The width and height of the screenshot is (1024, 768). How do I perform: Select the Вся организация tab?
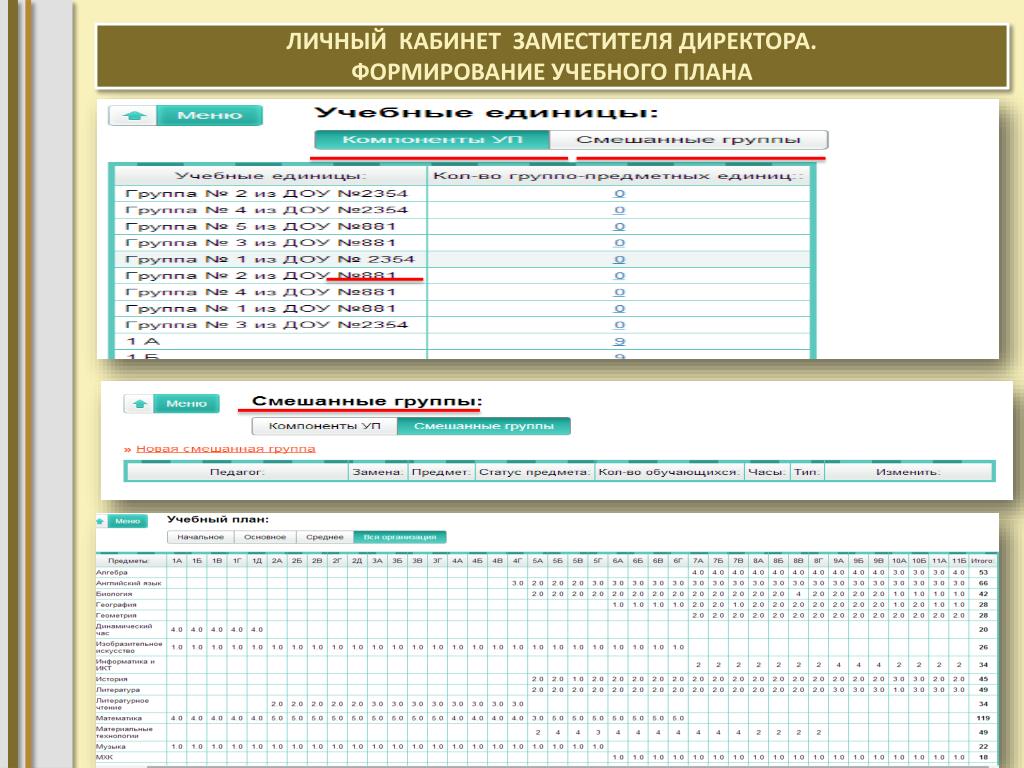point(400,537)
